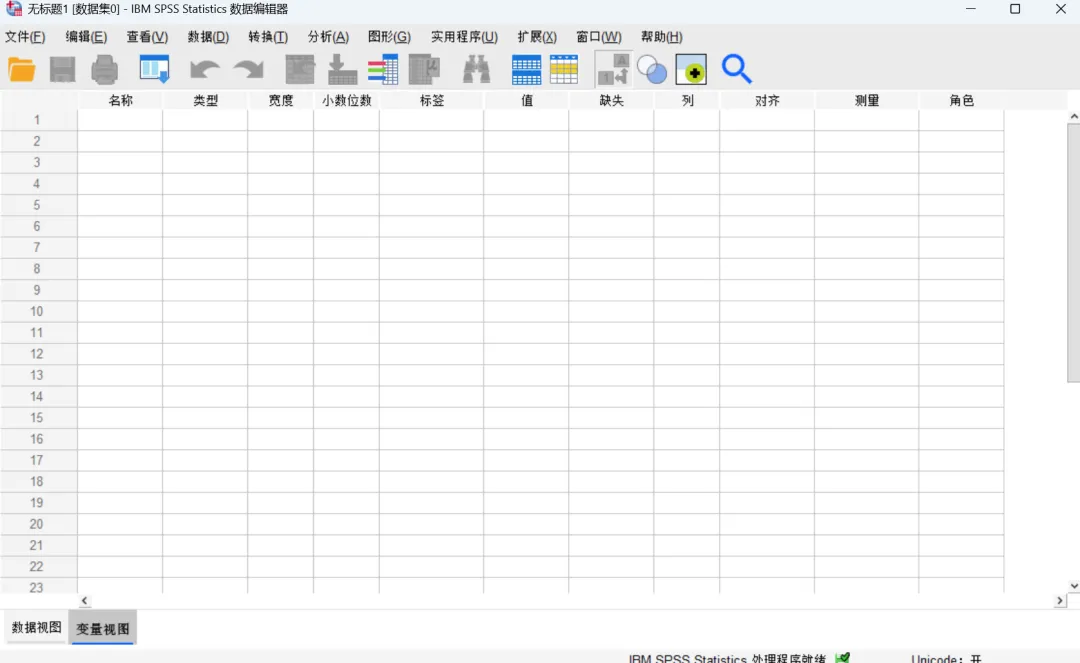The width and height of the screenshot is (1080, 663).
Task: Click the vertical scrollbar up arrow
Action: (1074, 117)
